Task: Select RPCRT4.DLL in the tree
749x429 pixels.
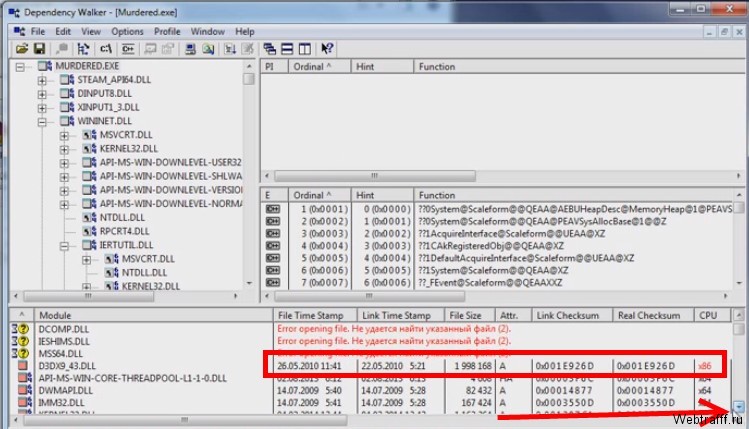Action: 125,231
